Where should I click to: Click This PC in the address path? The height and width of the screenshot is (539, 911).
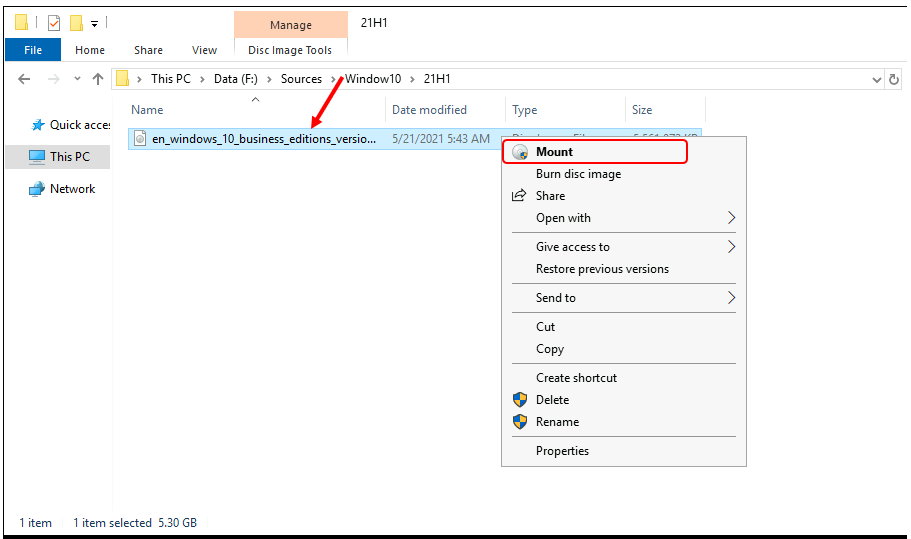point(171,79)
